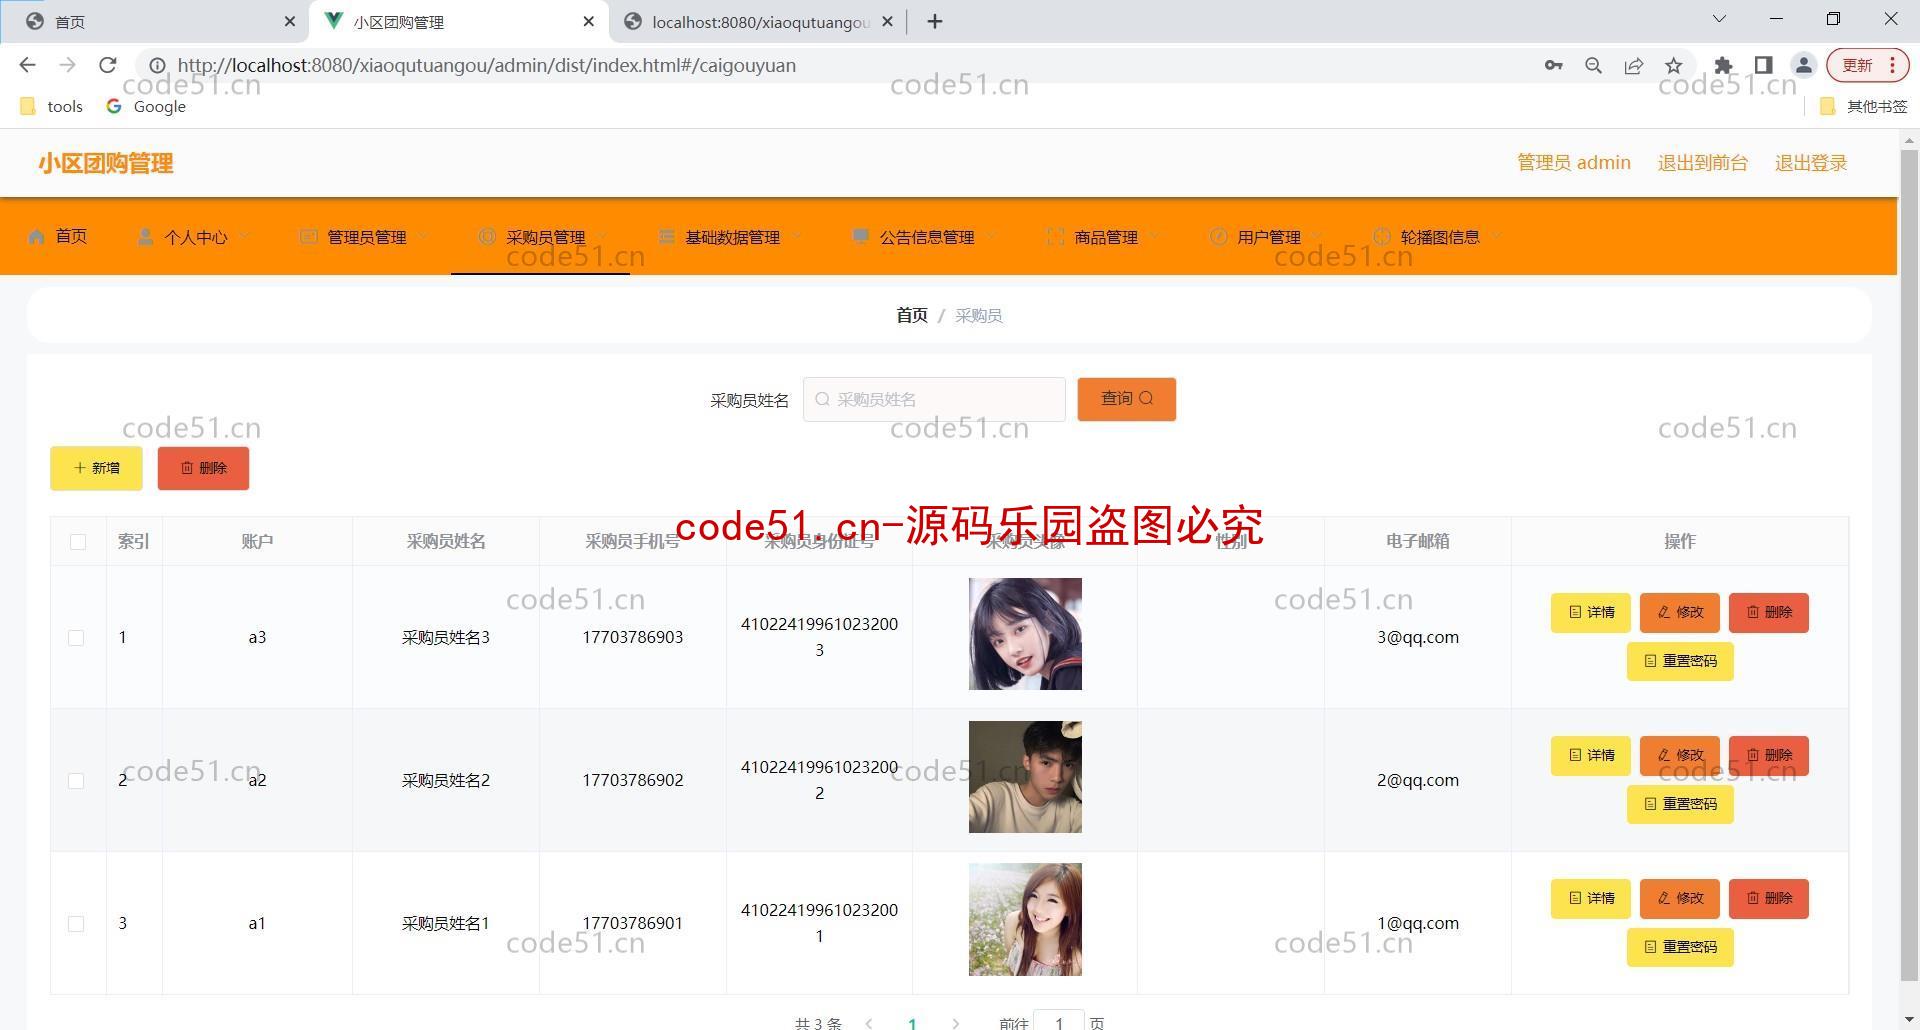Image resolution: width=1920 pixels, height=1030 pixels.
Task: Click the icon beside 基础数据管理
Action: pos(667,237)
